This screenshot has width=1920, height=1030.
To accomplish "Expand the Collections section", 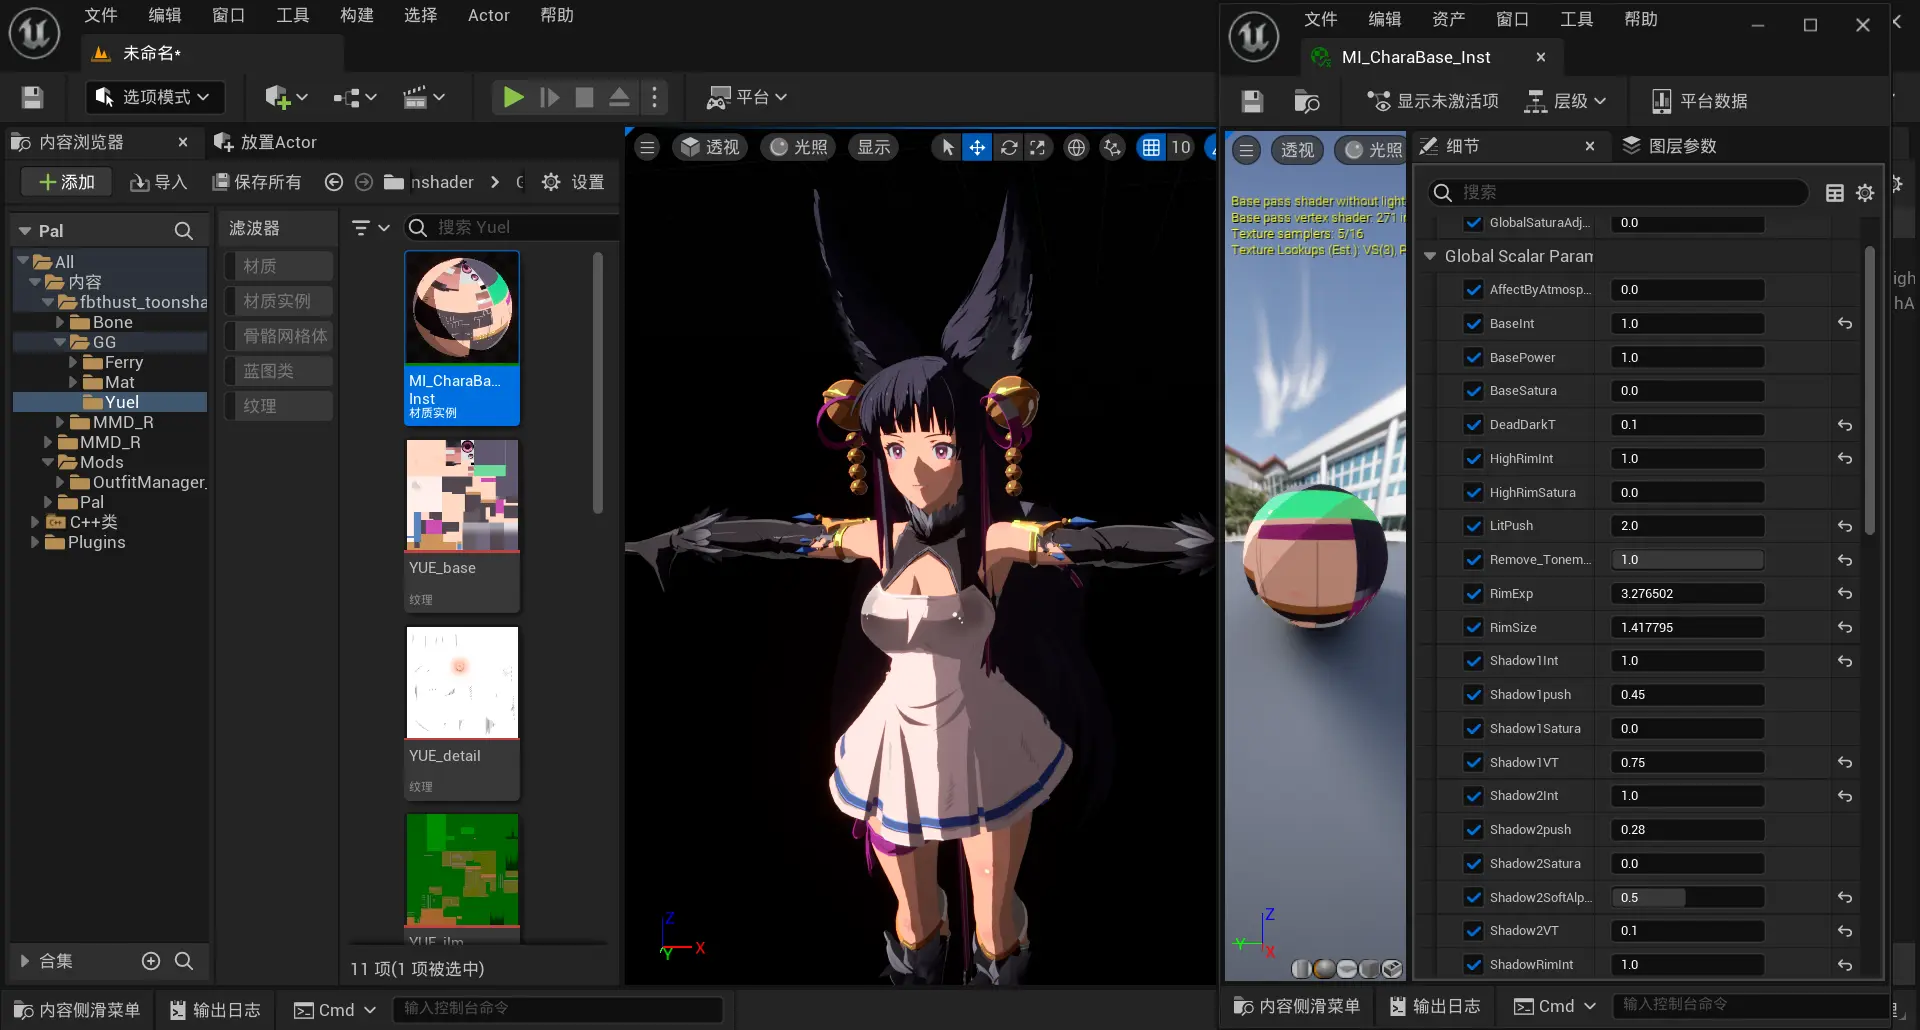I will pos(25,961).
